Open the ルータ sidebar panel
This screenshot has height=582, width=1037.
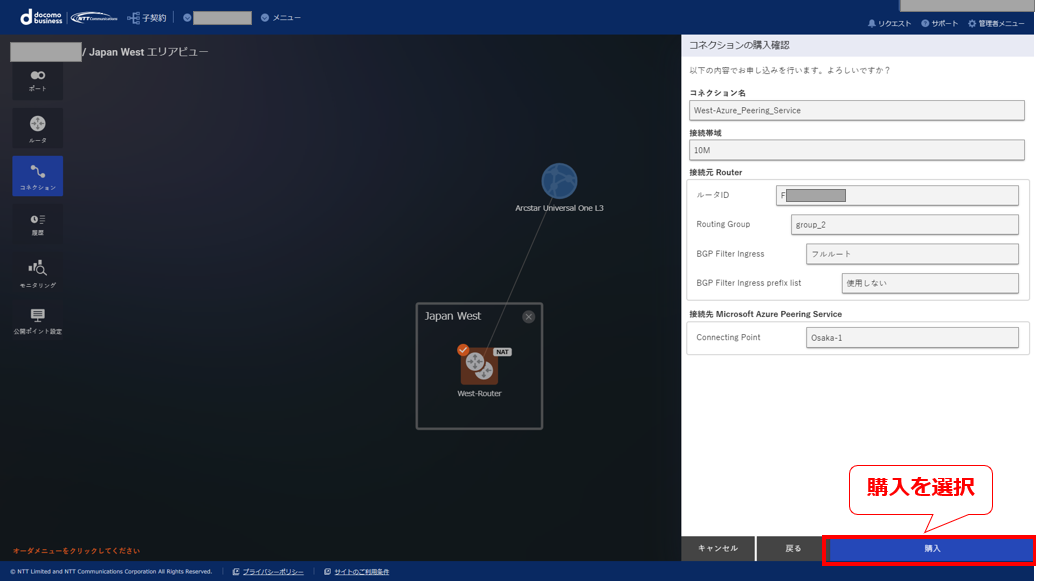[x=38, y=128]
